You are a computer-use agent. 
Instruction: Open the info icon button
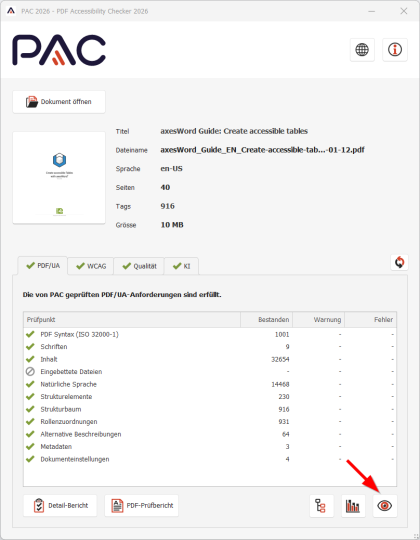coord(395,50)
